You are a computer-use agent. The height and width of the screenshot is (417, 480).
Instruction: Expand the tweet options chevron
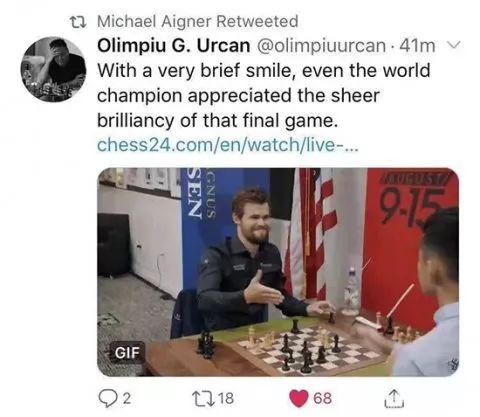pyautogui.click(x=453, y=45)
